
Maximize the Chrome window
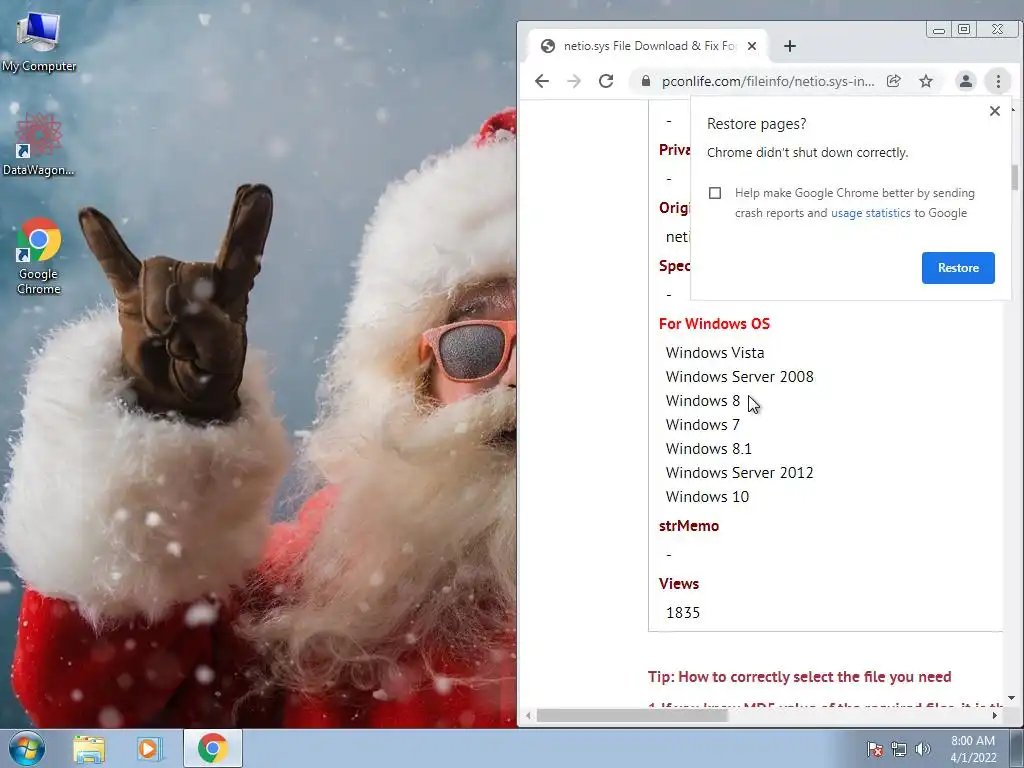[x=964, y=29]
